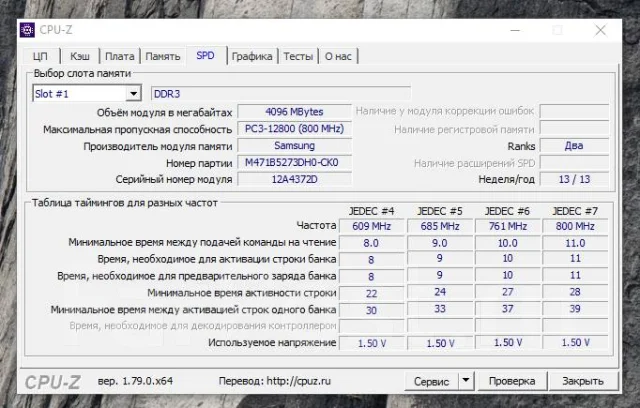Click the JEDEC #7 column header
640x408 pixels.
point(575,211)
